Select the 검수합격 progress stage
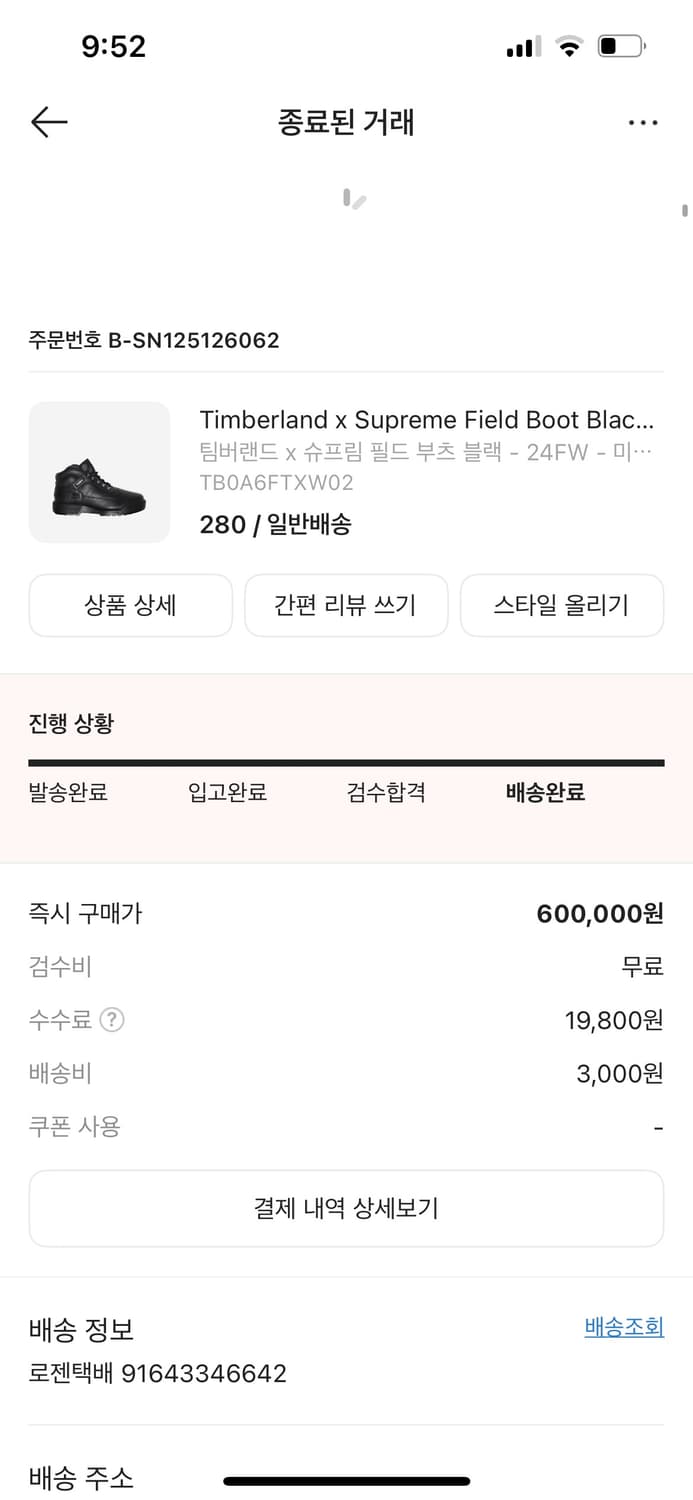 [x=387, y=792]
